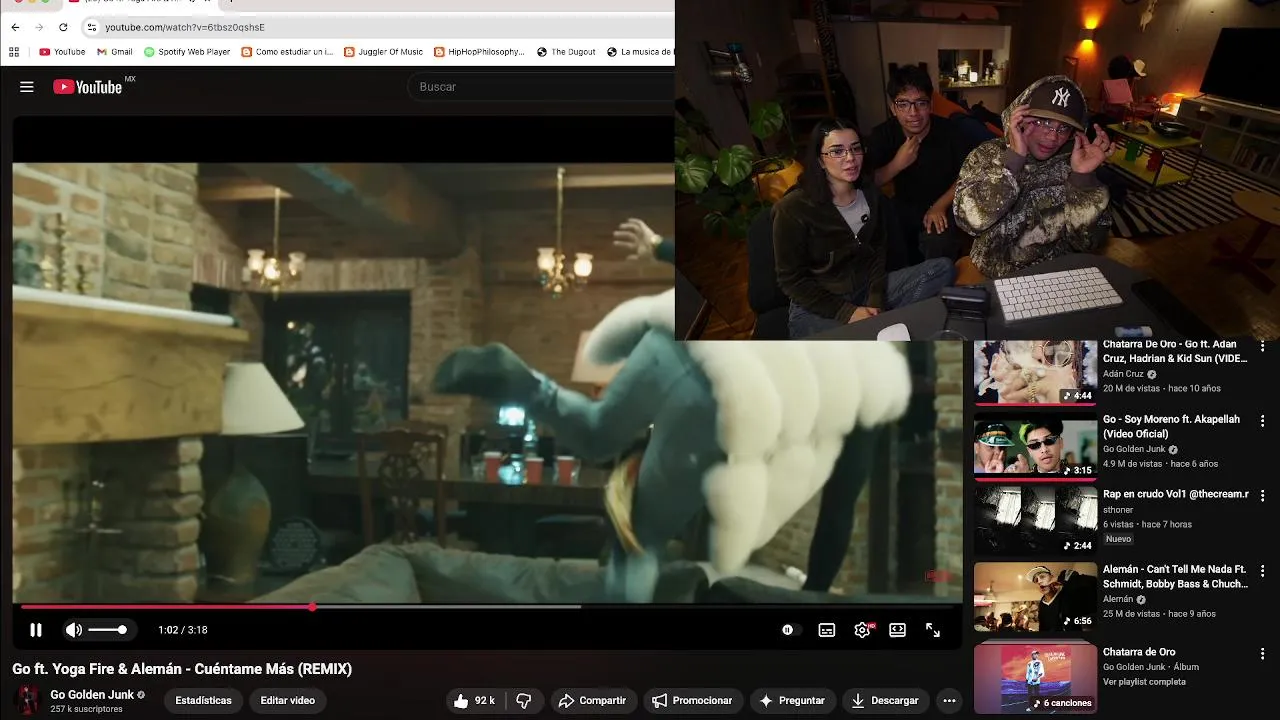This screenshot has width=1280, height=720.
Task: Click the Editar video button
Action: [288, 701]
